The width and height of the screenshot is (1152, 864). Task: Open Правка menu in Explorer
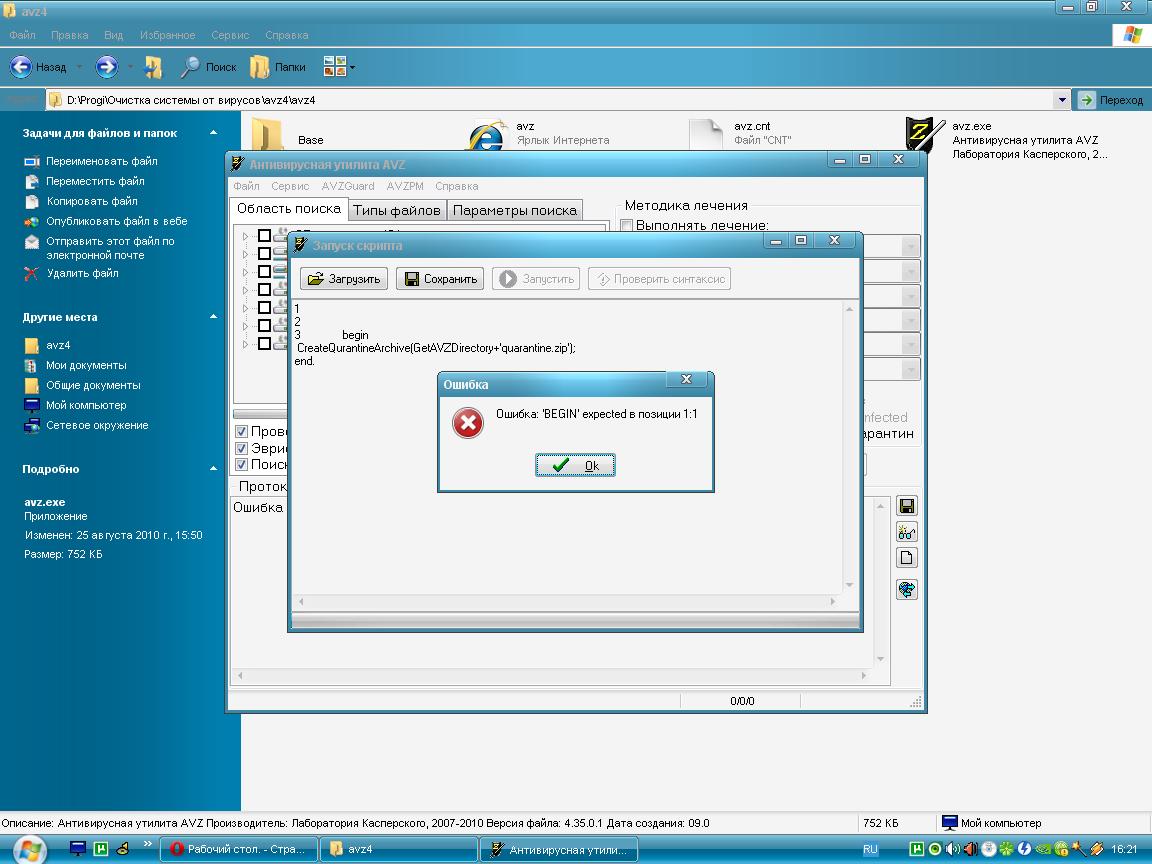[x=70, y=35]
